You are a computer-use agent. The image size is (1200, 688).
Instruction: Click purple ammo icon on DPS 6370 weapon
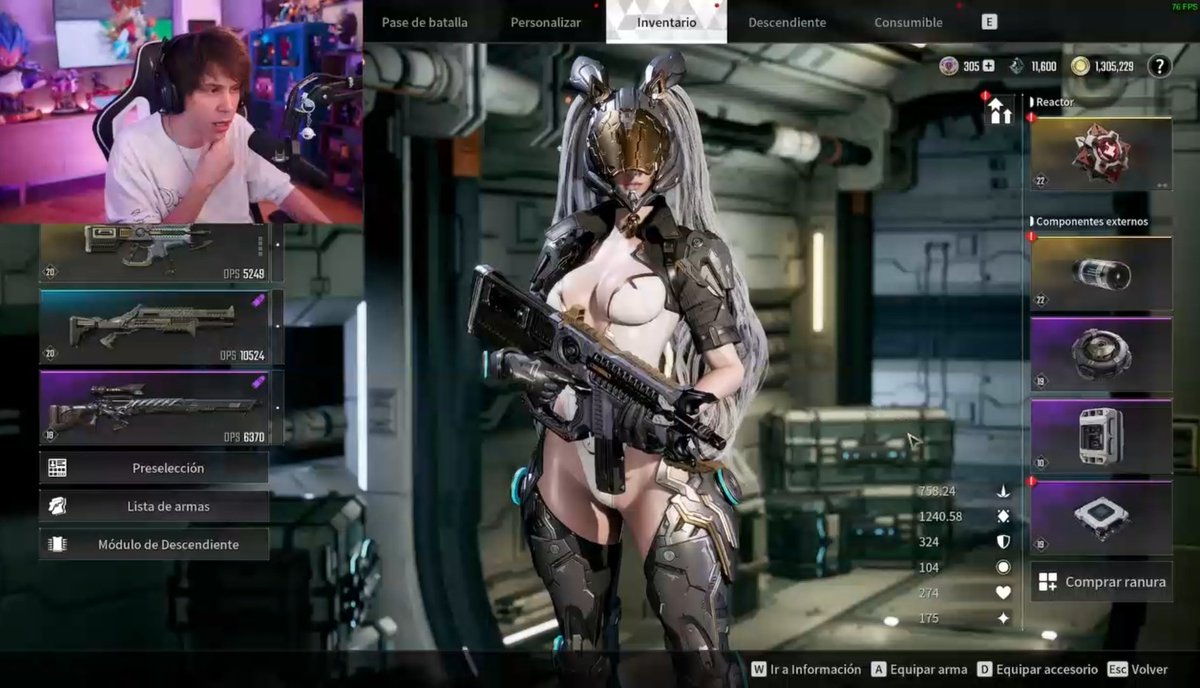[258, 381]
